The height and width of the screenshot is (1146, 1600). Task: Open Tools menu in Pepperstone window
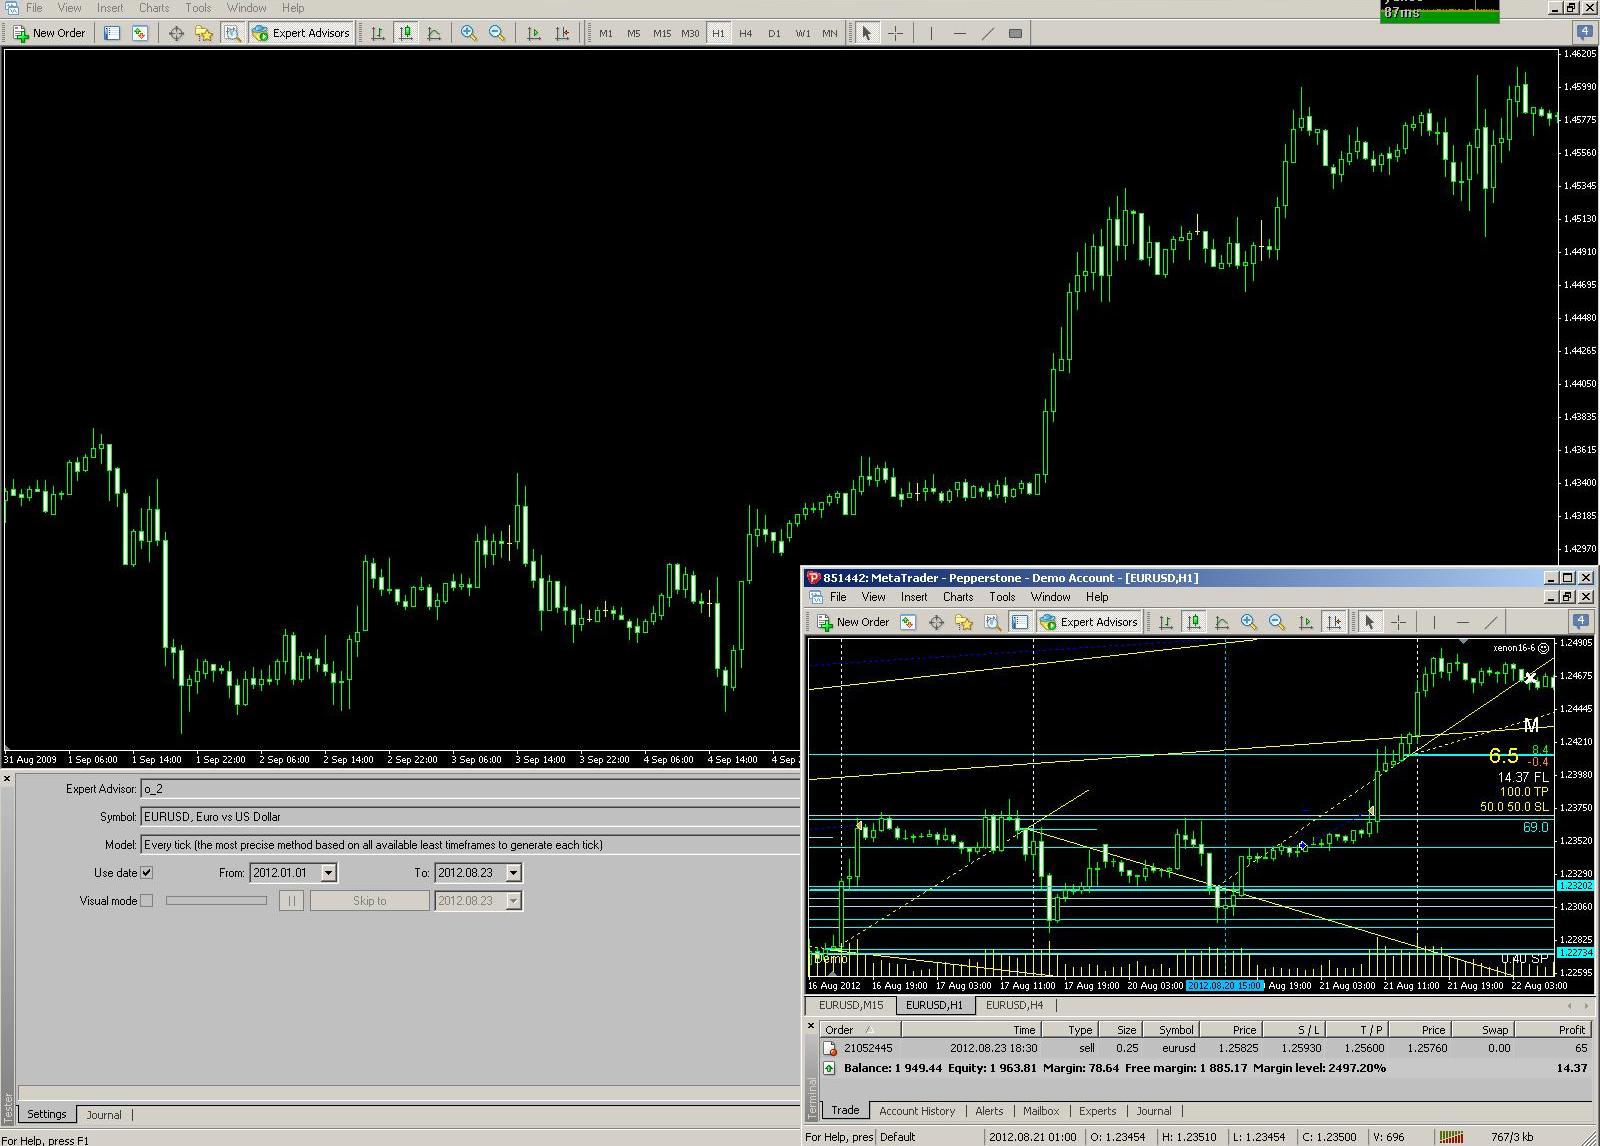coord(1002,597)
